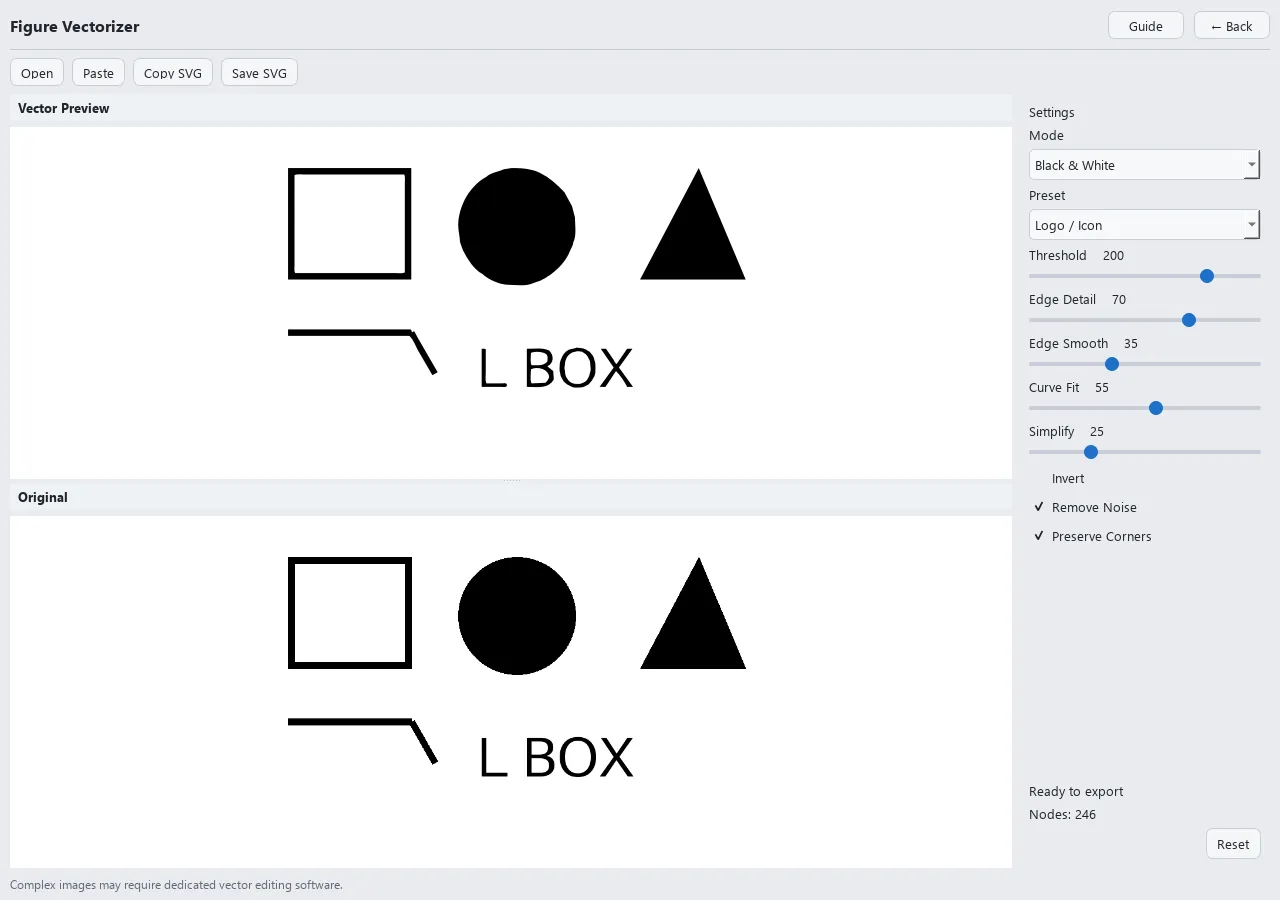Screen dimensions: 1280x900
Task: Click the Edge Smooth value 35
Action: click(1131, 344)
